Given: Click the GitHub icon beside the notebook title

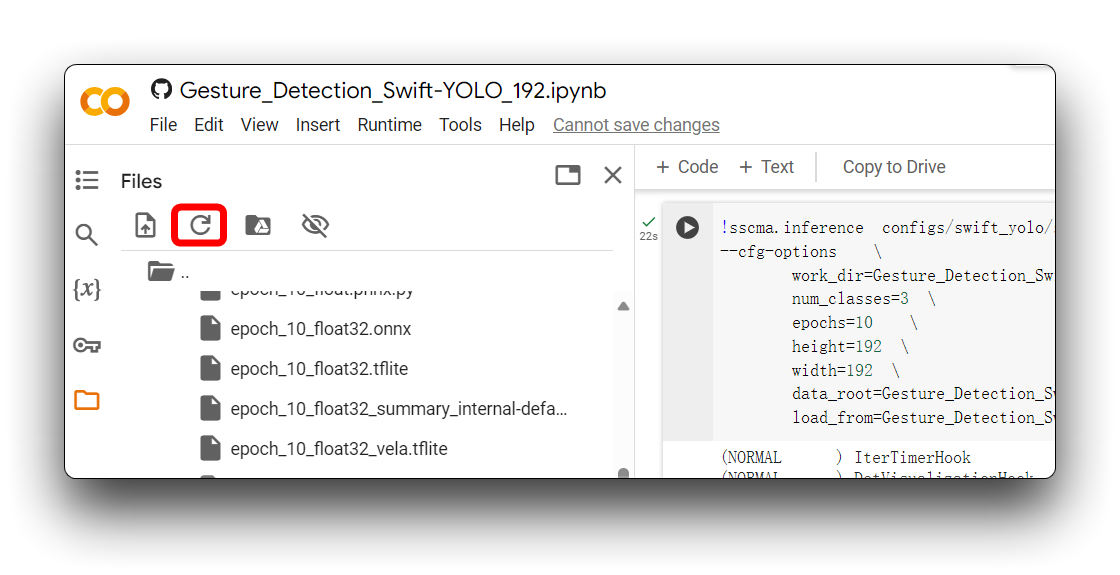Looking at the screenshot, I should click(161, 89).
